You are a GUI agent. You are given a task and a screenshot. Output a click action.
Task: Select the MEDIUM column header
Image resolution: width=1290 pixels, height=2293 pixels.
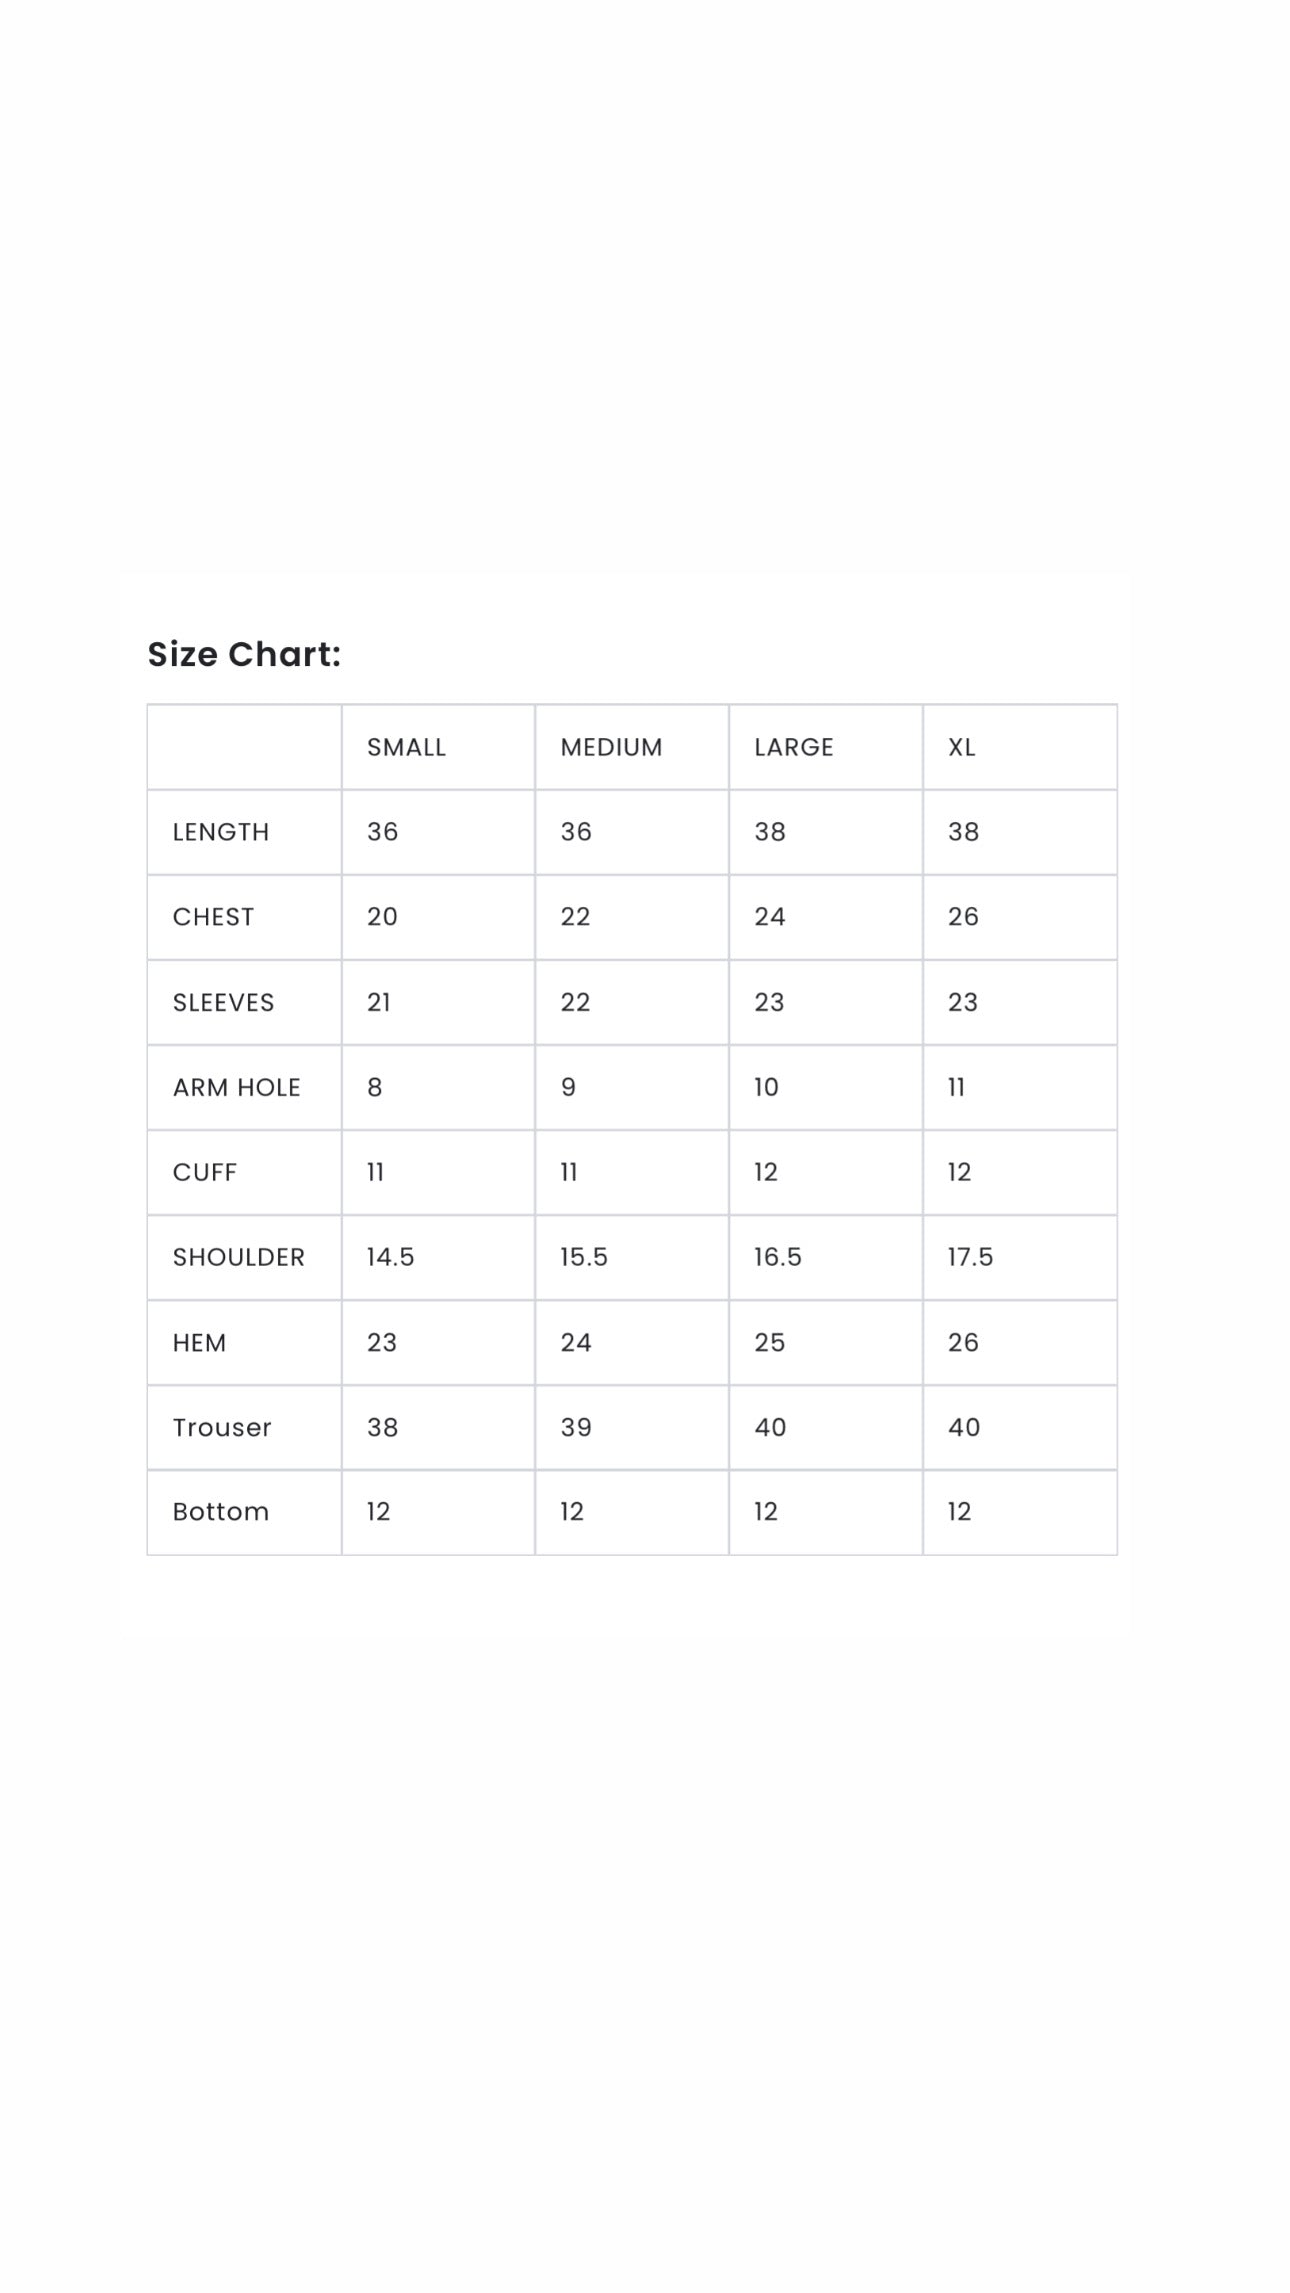(611, 747)
